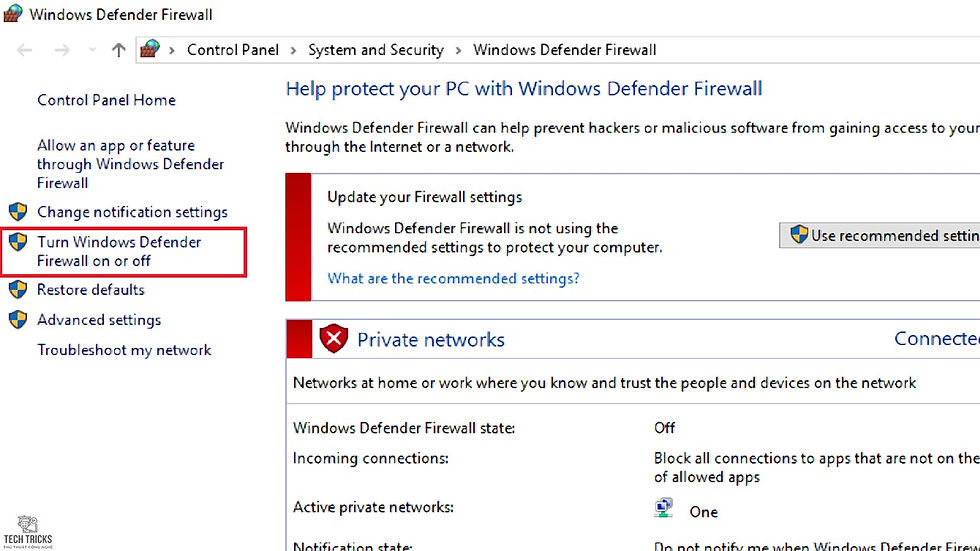Screen dimensions: 980x551
Task: Click Use recommended settings button
Action: (x=879, y=236)
